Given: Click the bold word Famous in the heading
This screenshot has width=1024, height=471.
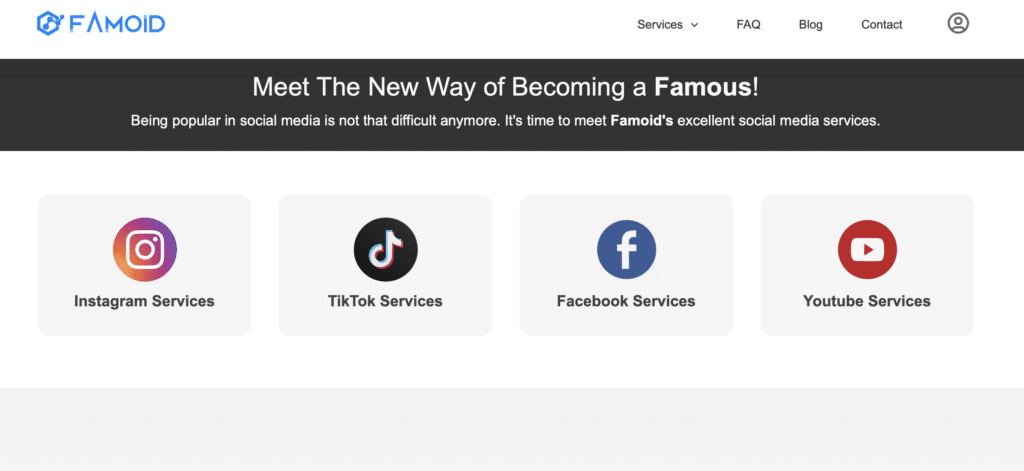Looking at the screenshot, I should pyautogui.click(x=703, y=87).
